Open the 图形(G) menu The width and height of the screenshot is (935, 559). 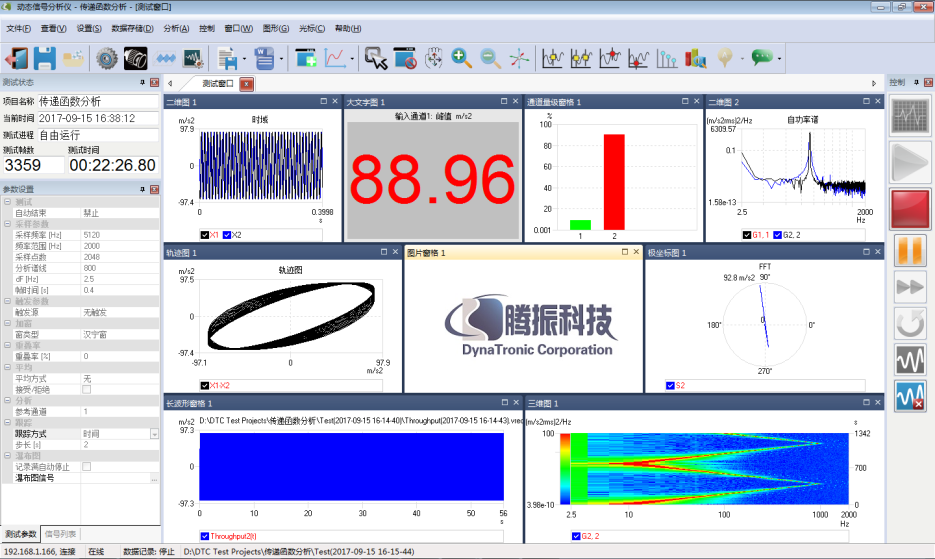click(x=275, y=29)
